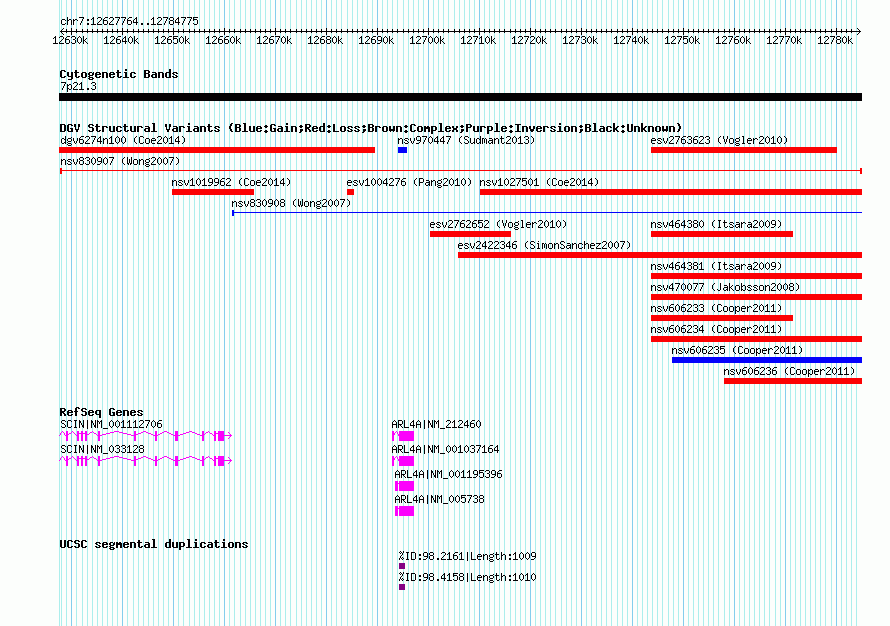This screenshot has width=890, height=626.
Task: Select the ARL4A|NM_005738 gene glyph
Action: pos(405,511)
